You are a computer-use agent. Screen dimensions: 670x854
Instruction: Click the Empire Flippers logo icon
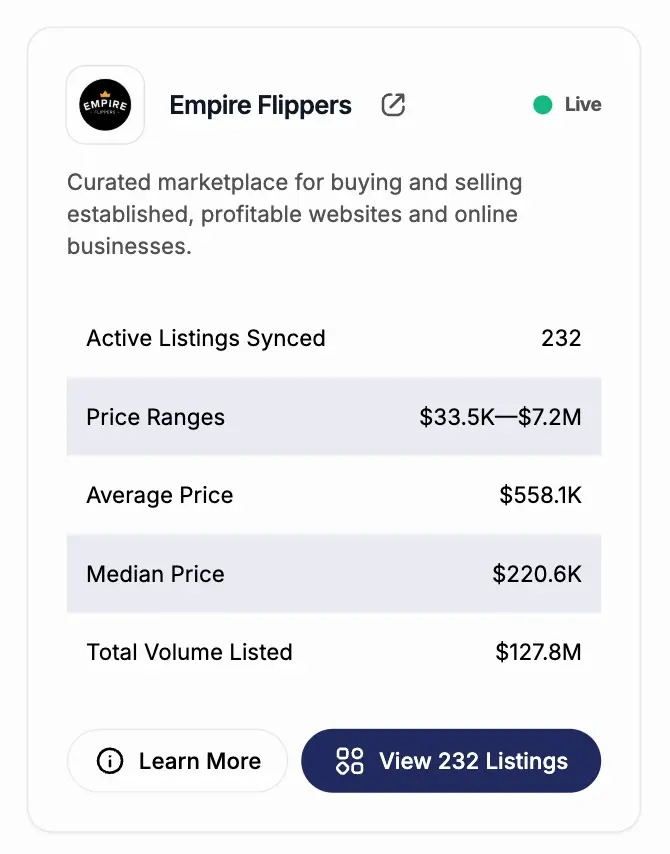tap(105, 104)
